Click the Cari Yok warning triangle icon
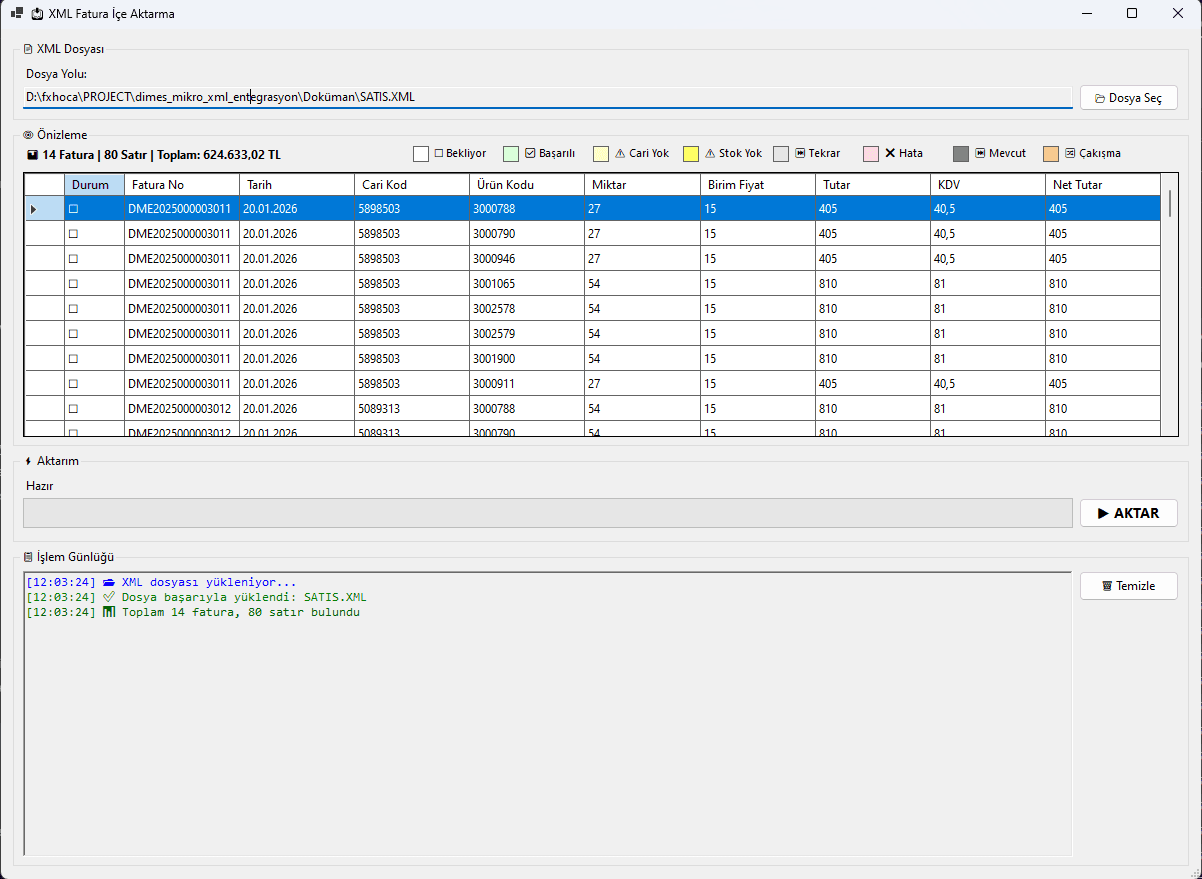This screenshot has width=1202, height=879. (x=620, y=154)
